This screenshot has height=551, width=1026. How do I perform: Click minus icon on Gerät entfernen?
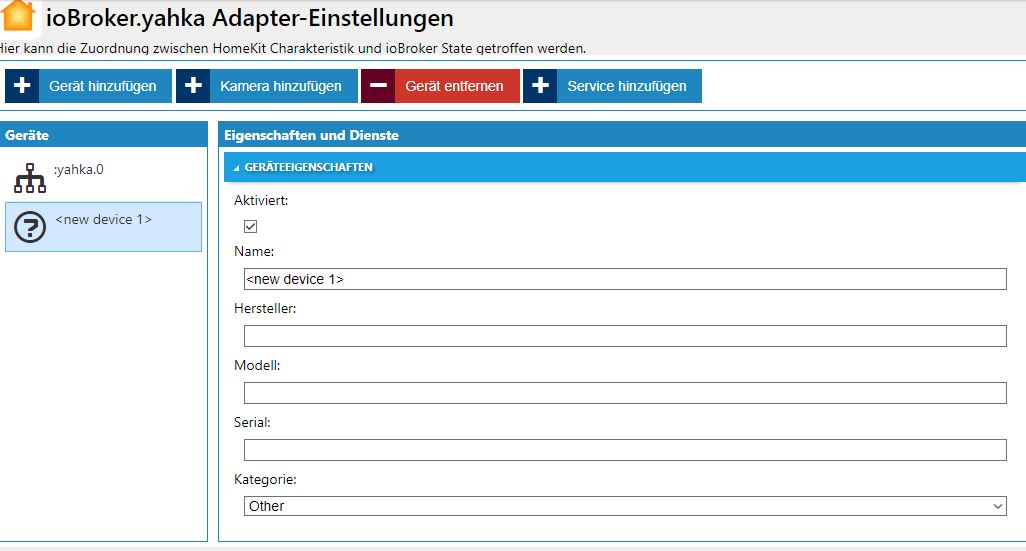coord(378,86)
